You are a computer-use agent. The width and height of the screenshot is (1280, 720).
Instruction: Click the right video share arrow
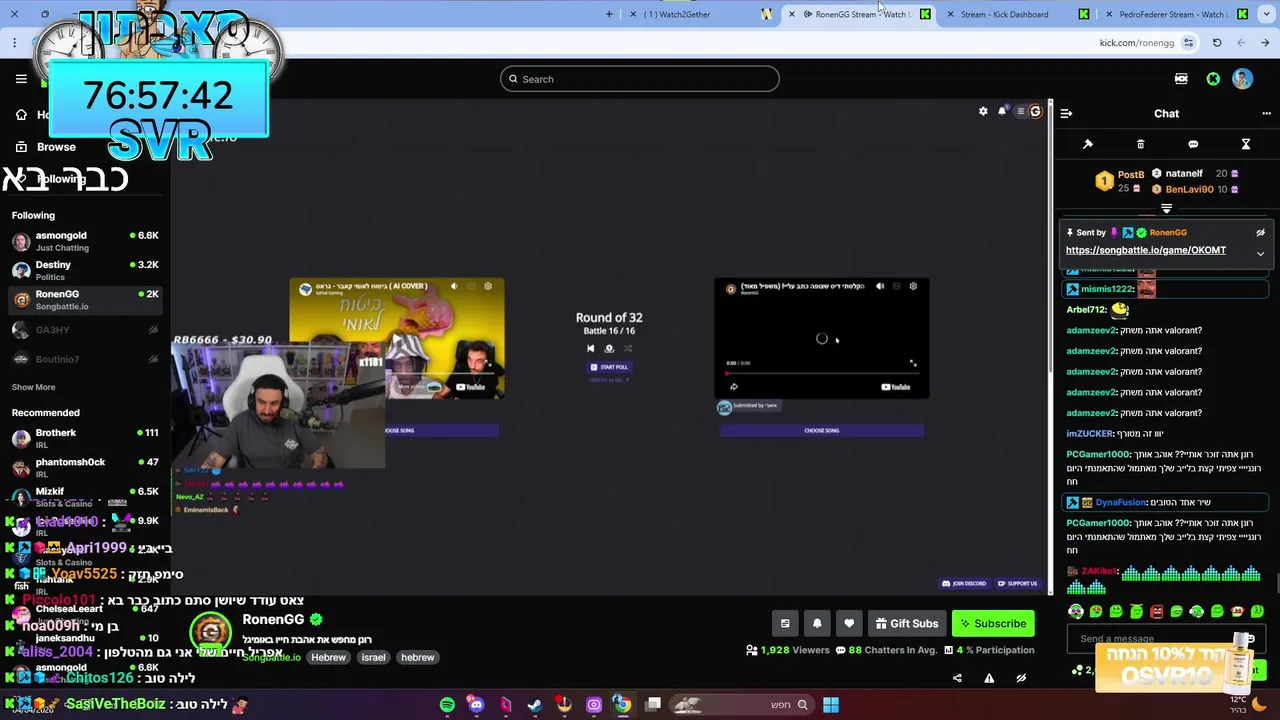734,387
